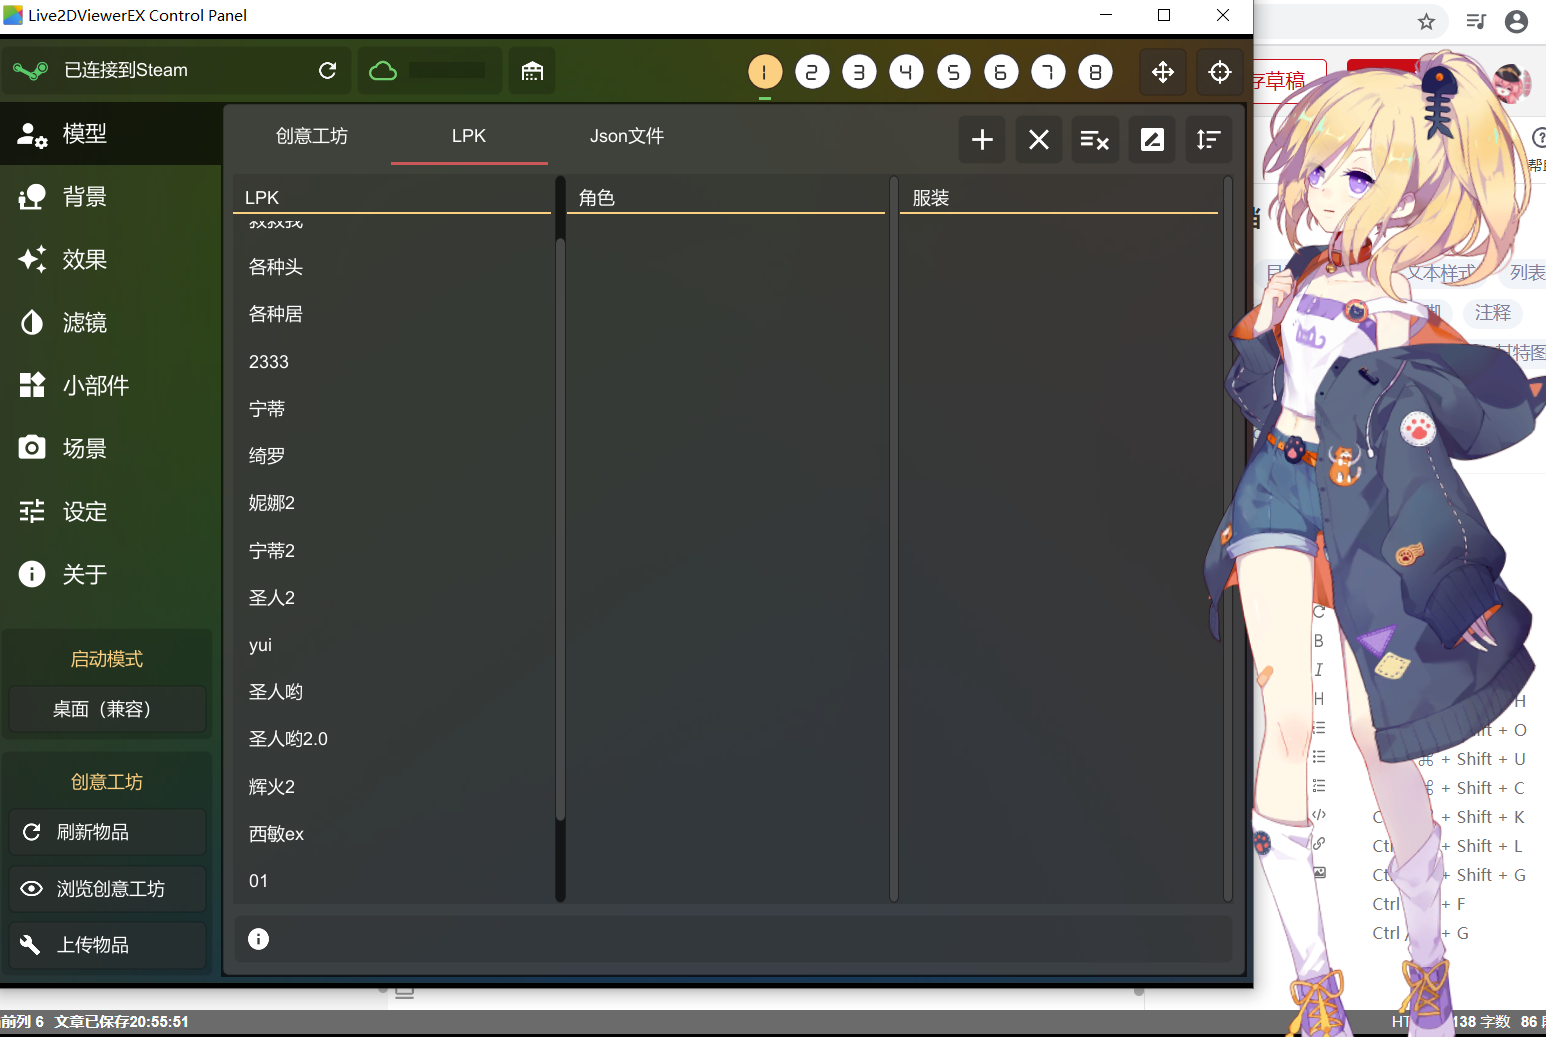
Task: Select model slot 1
Action: [x=765, y=72]
